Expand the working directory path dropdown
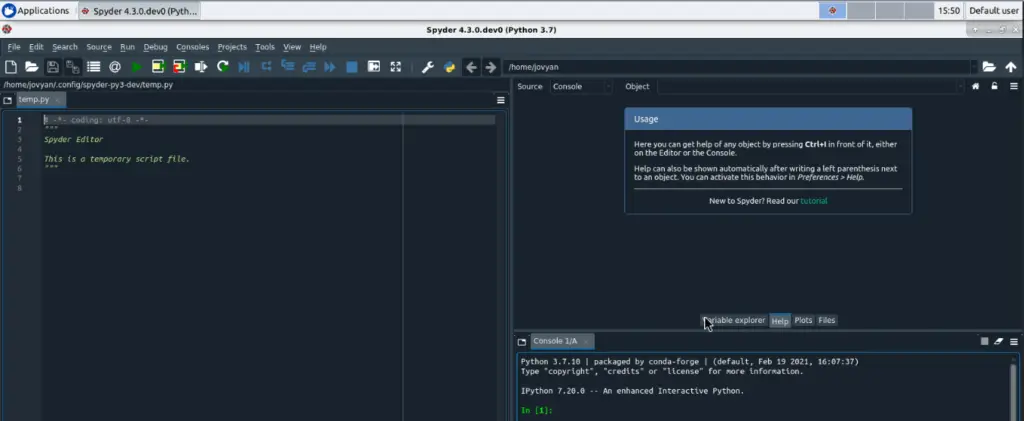 click(x=974, y=67)
